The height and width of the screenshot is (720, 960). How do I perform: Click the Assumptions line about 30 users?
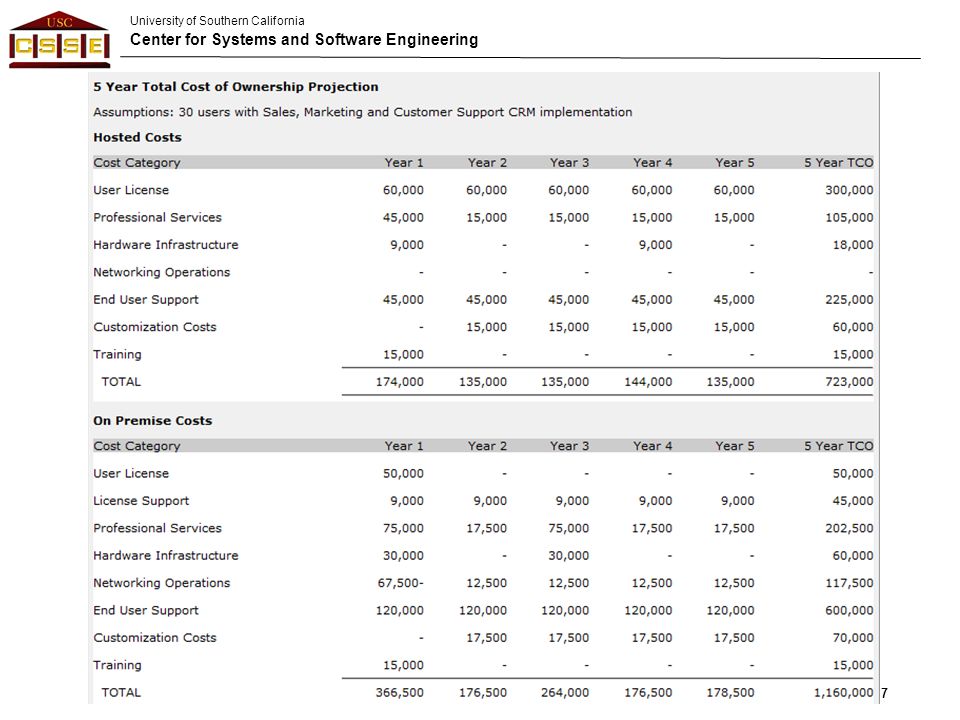click(x=362, y=113)
